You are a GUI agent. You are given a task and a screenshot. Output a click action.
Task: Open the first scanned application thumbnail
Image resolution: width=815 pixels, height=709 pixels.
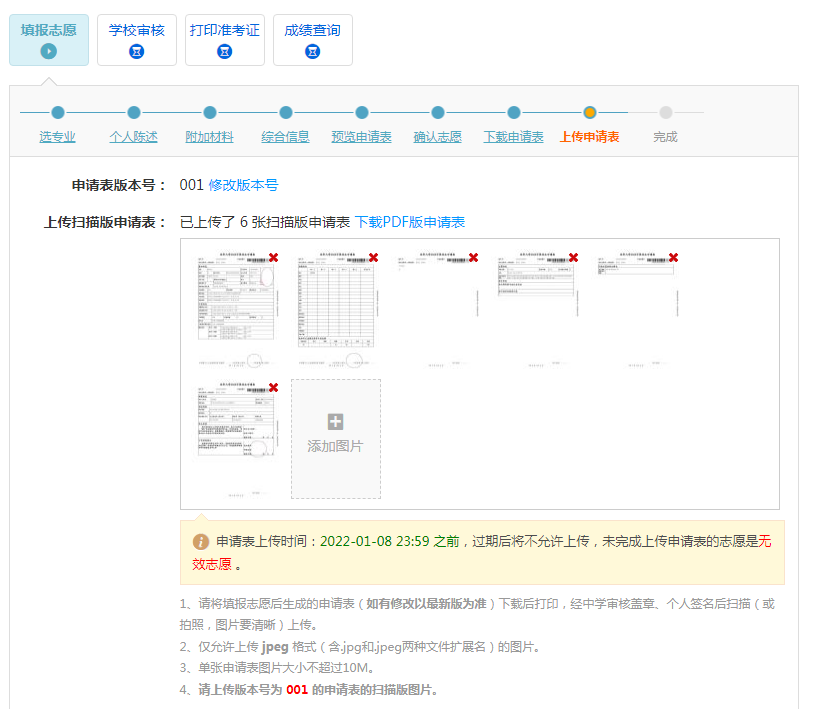click(235, 305)
